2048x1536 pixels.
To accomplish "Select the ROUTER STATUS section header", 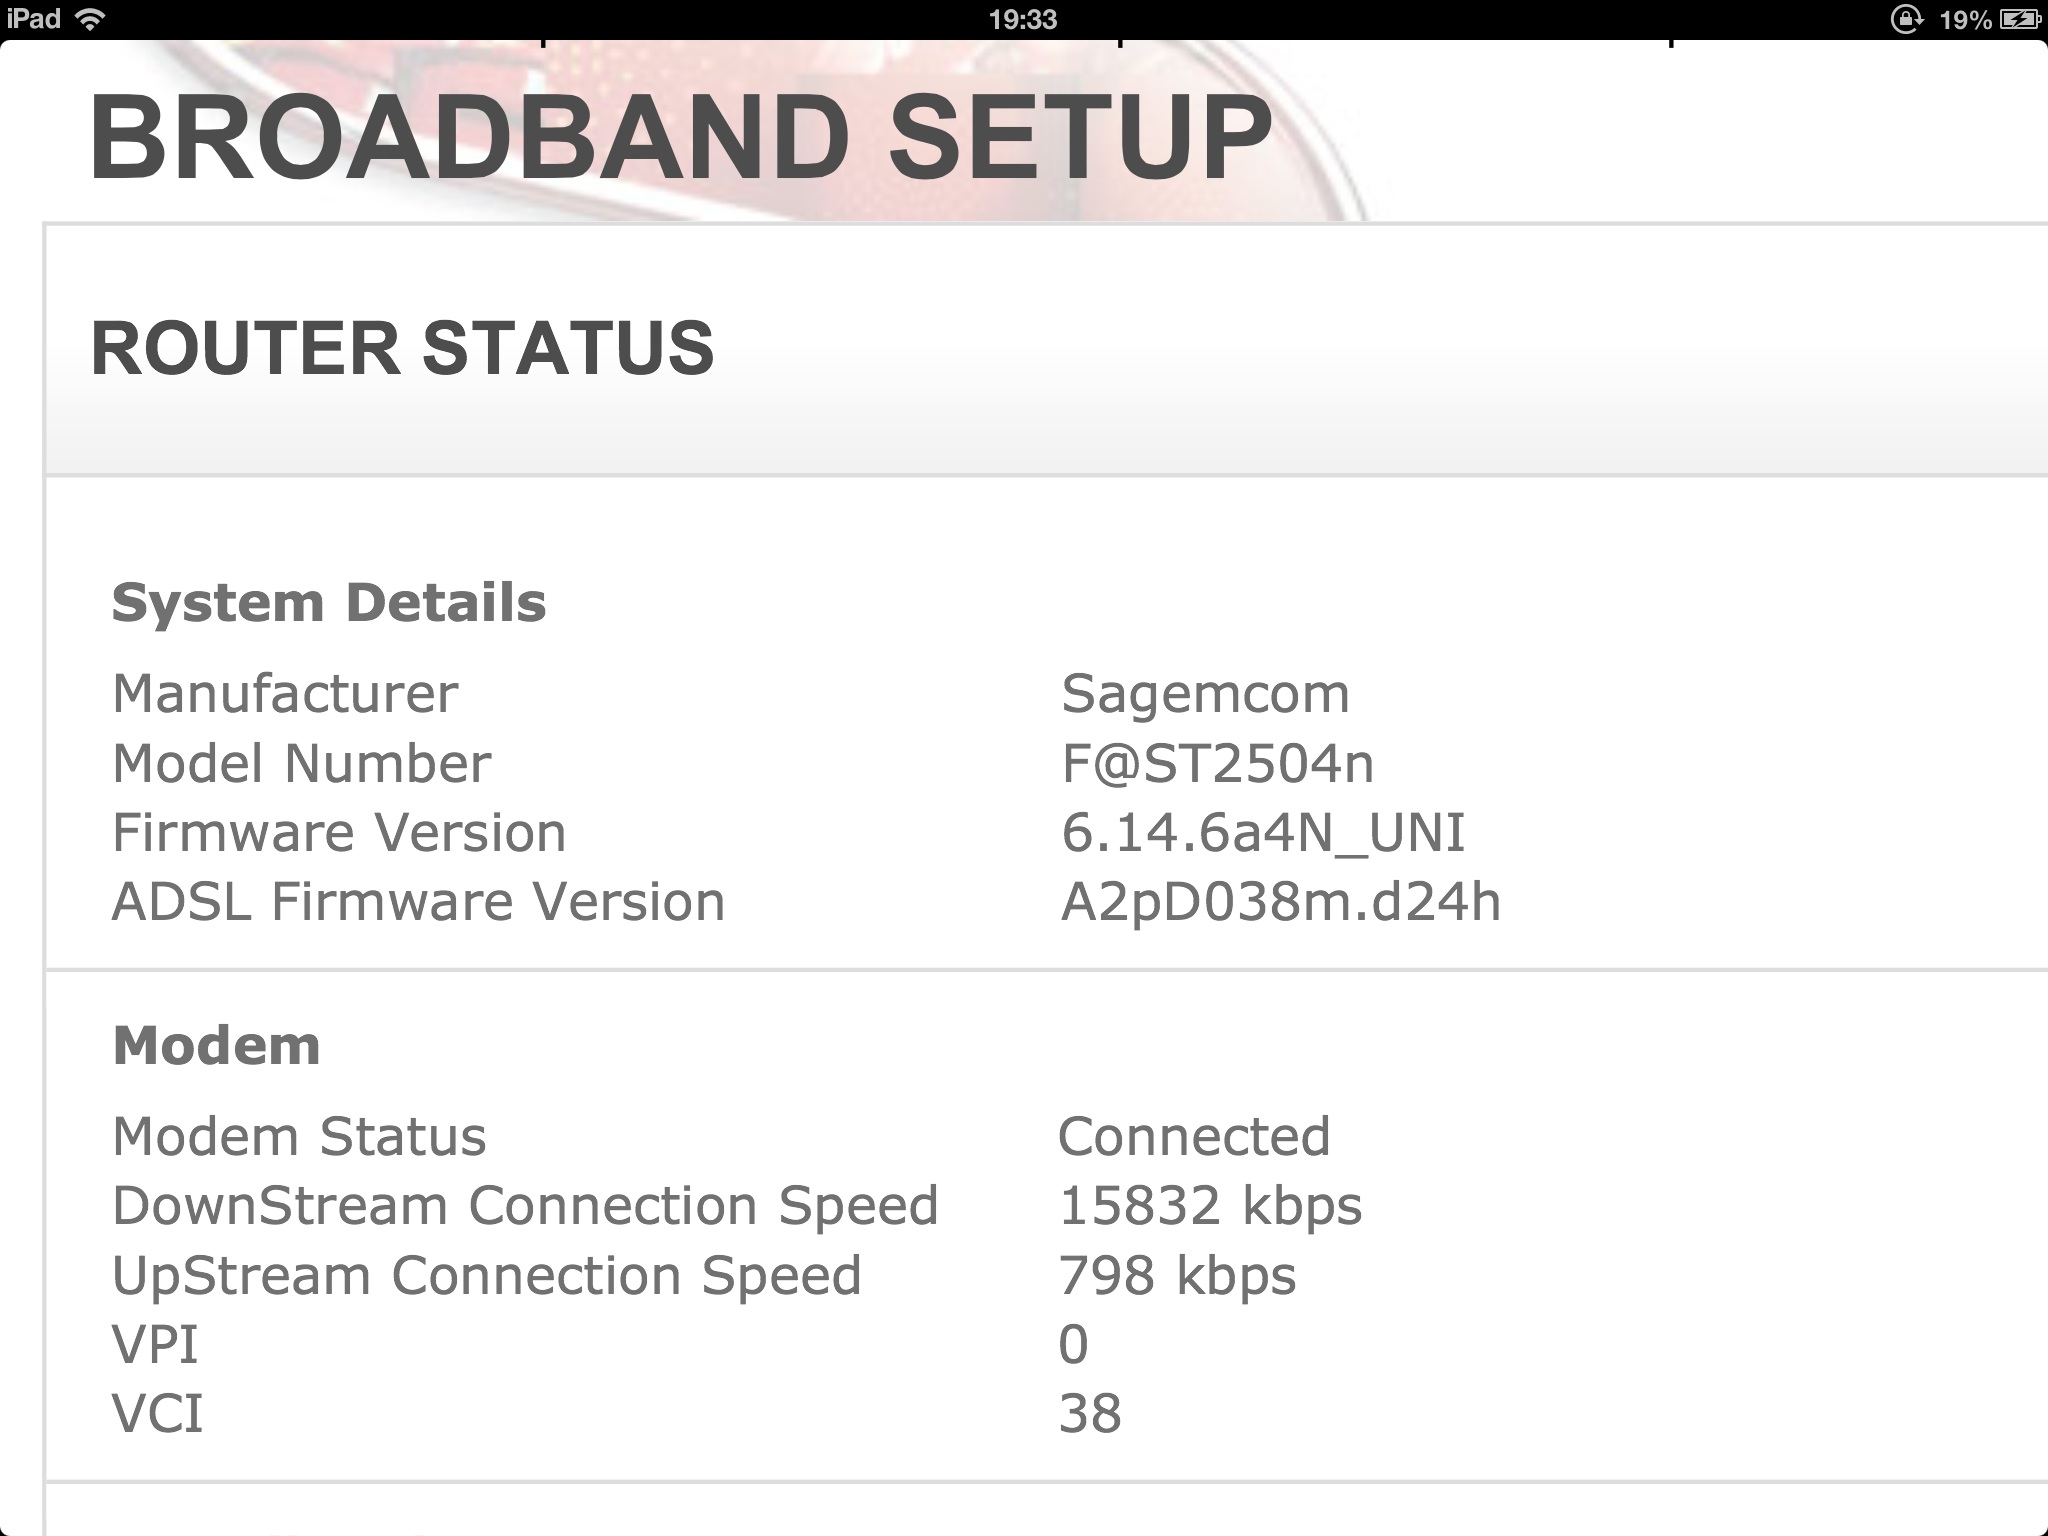I will (x=402, y=348).
